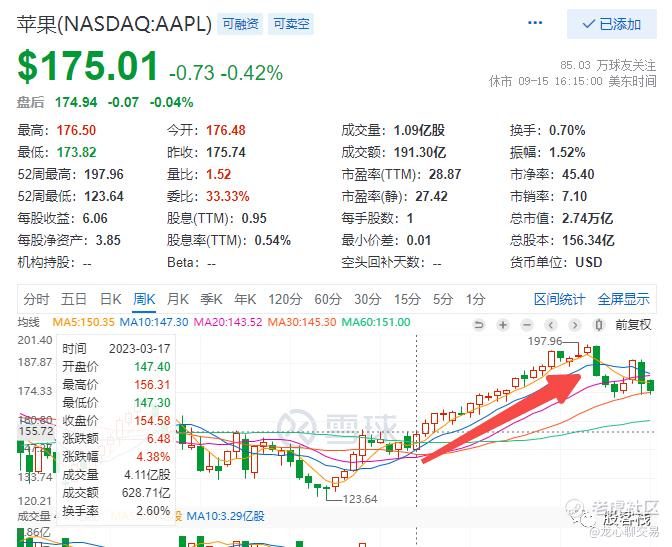
Task: Select the 周K chart tab
Action: (144, 299)
